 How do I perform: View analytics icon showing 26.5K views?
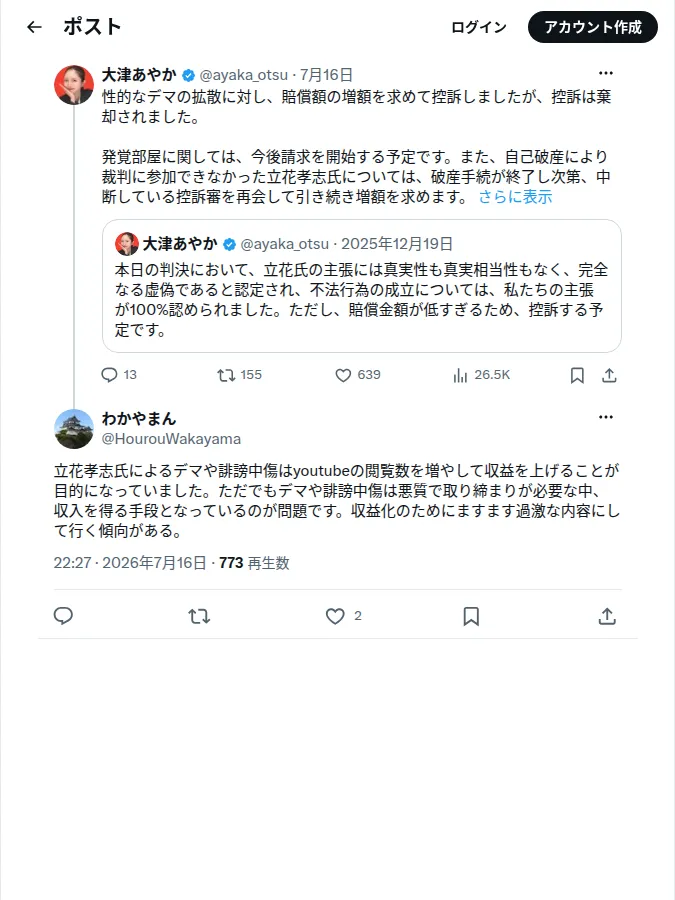tap(460, 375)
